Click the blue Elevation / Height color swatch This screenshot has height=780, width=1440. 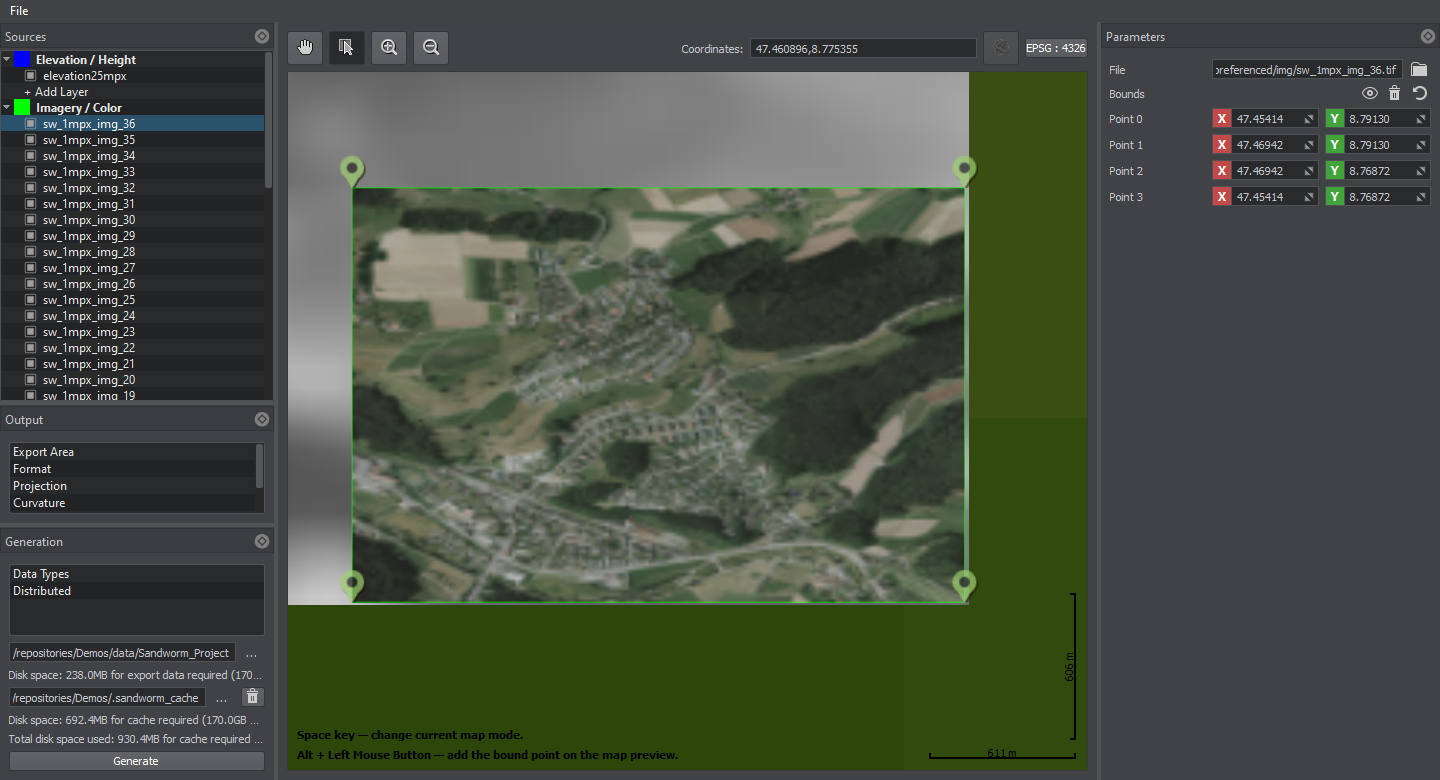pyautogui.click(x=22, y=59)
